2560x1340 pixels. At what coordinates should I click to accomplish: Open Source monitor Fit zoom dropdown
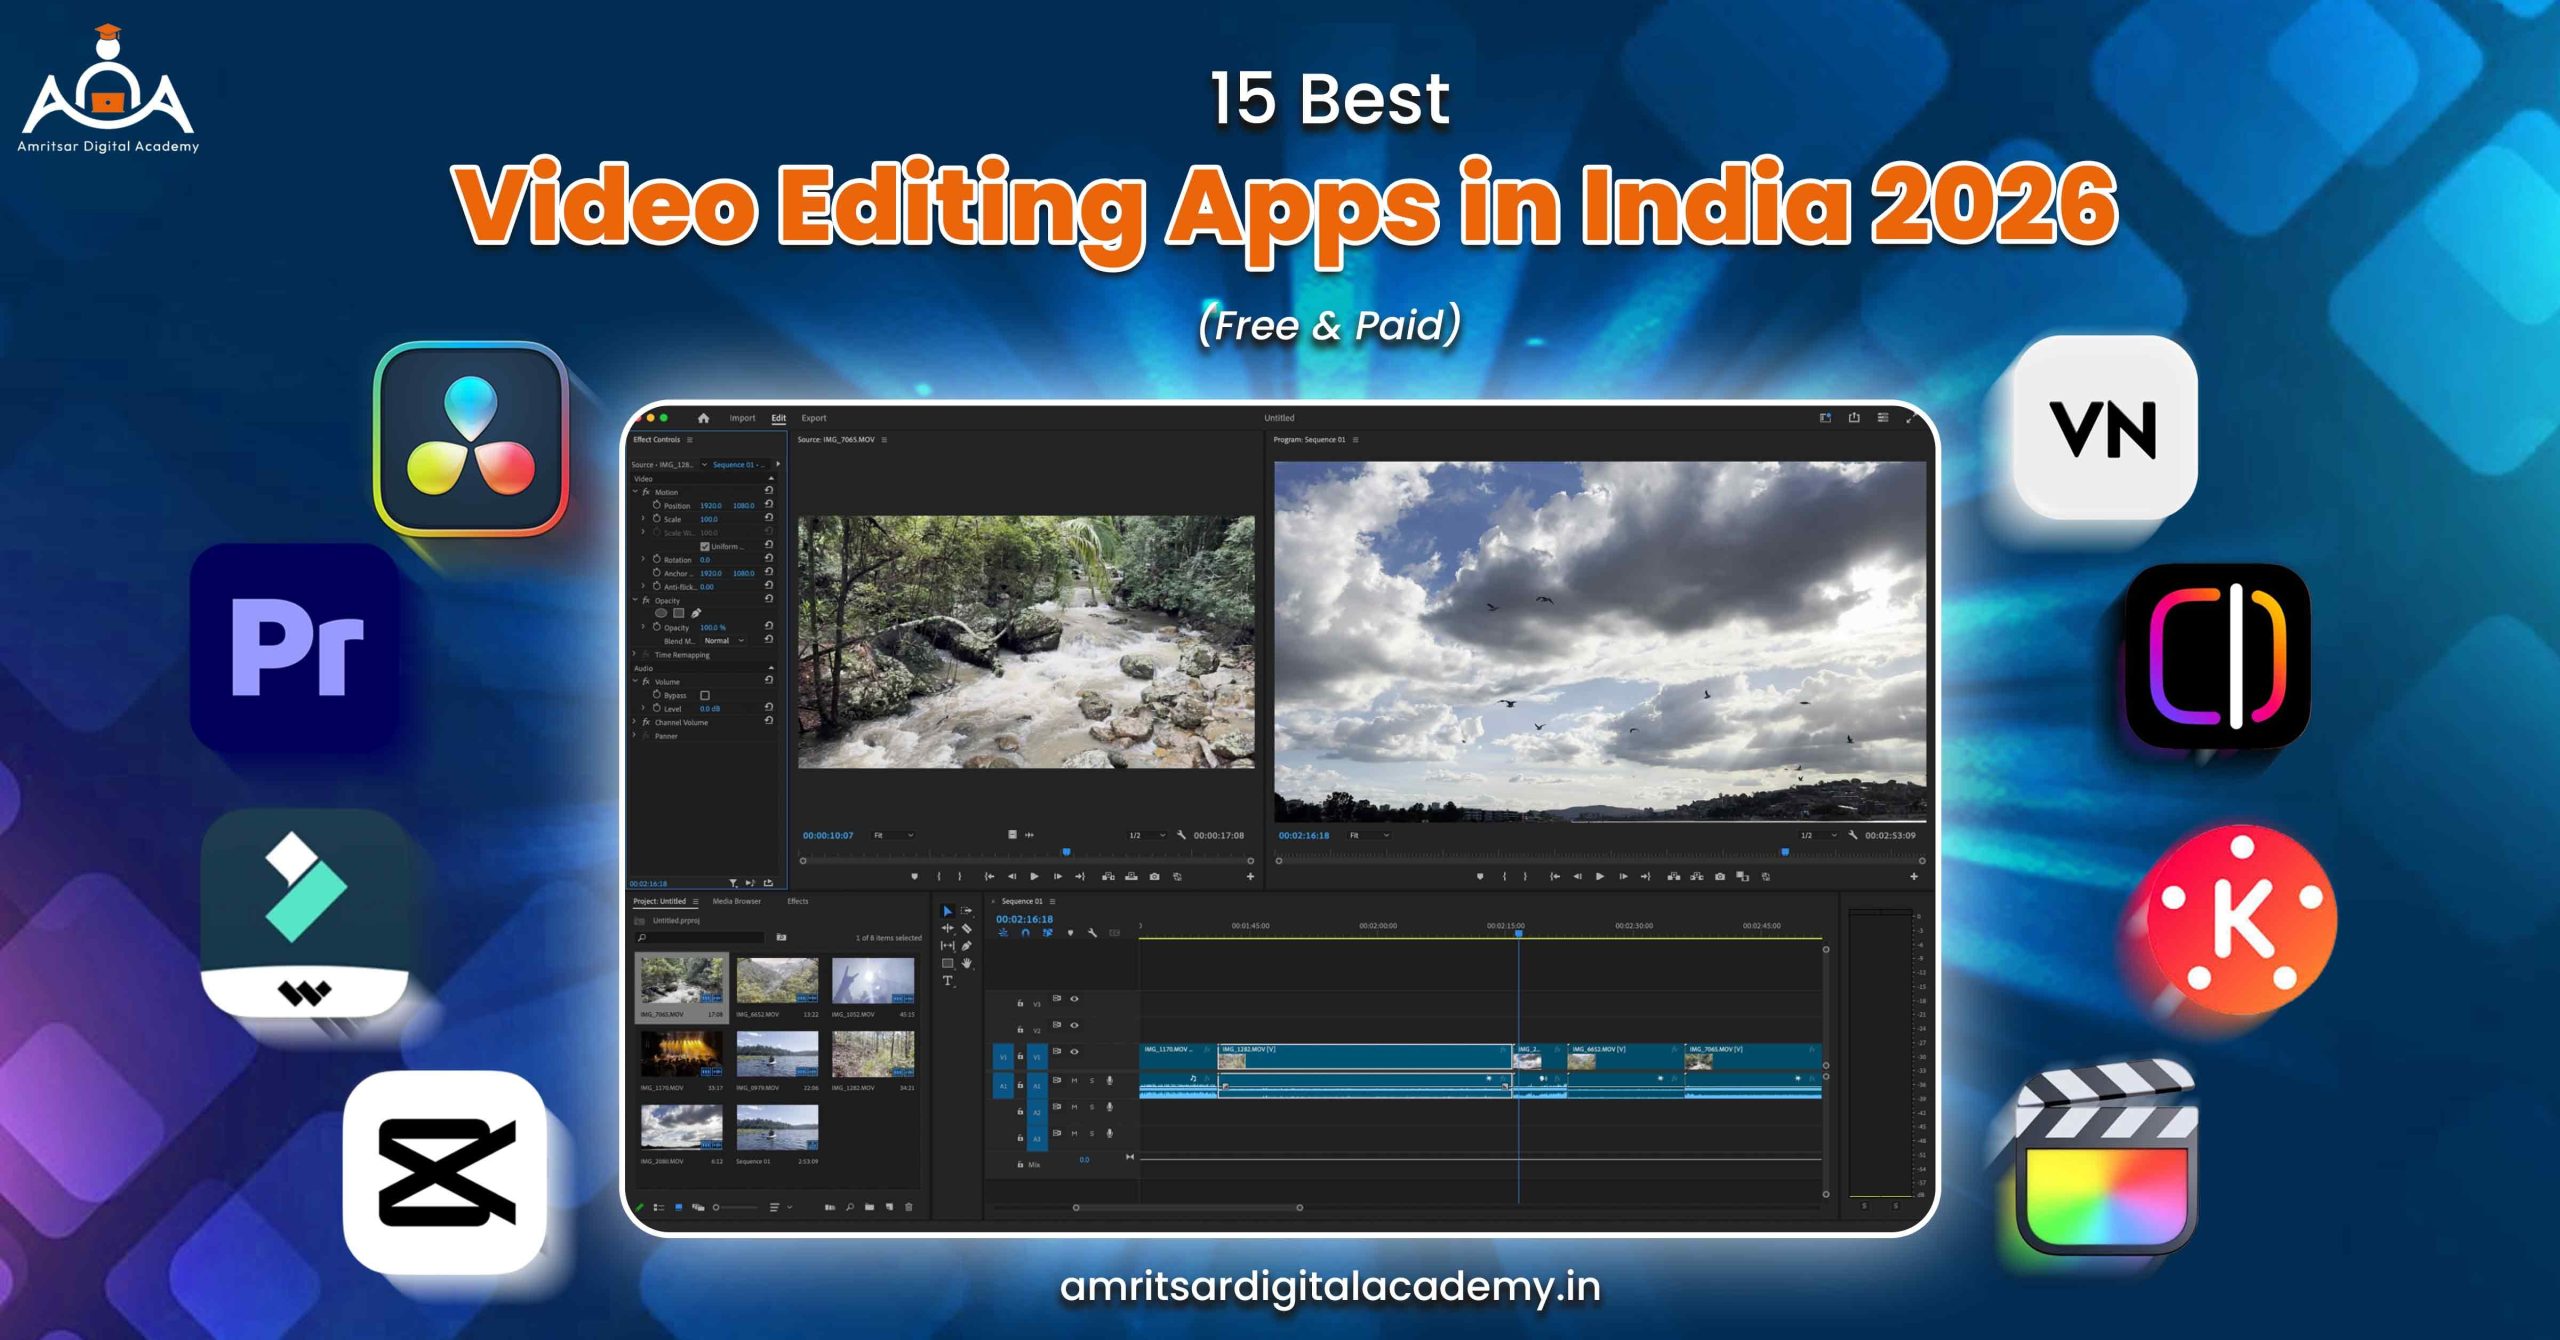894,835
